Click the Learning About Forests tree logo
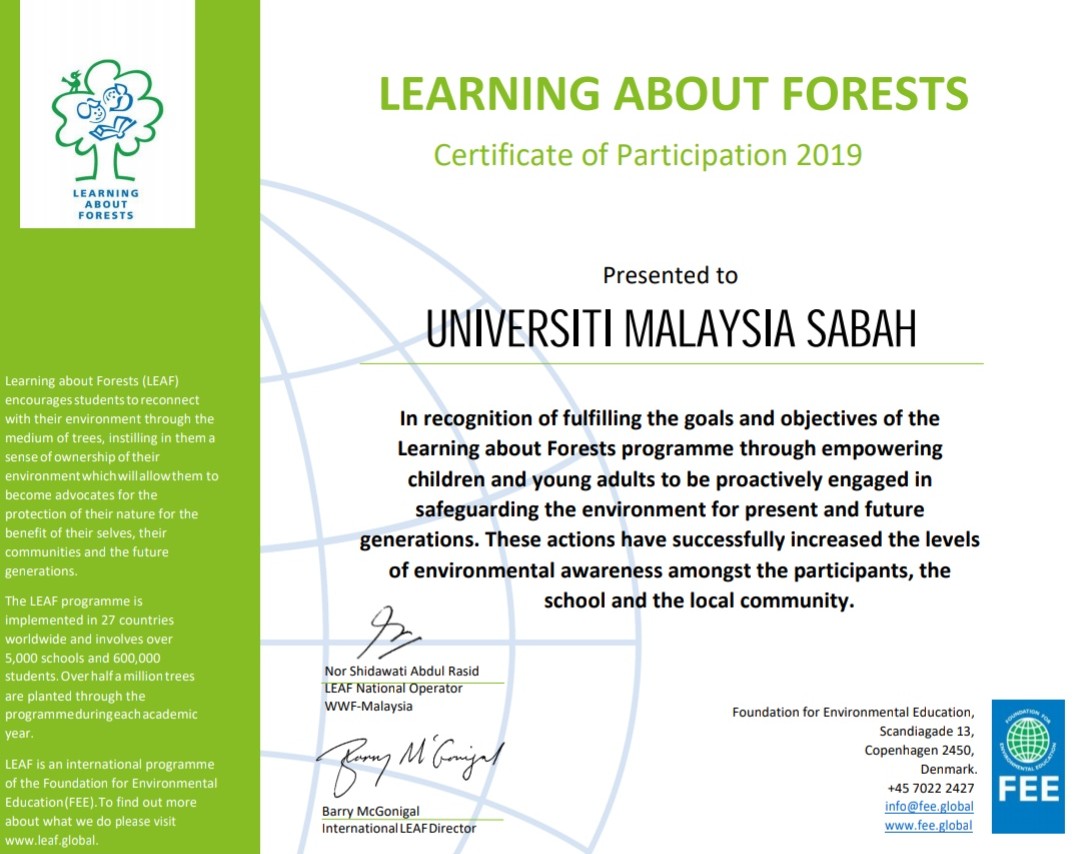Viewport: 1080px width, 854px height. 107,139
